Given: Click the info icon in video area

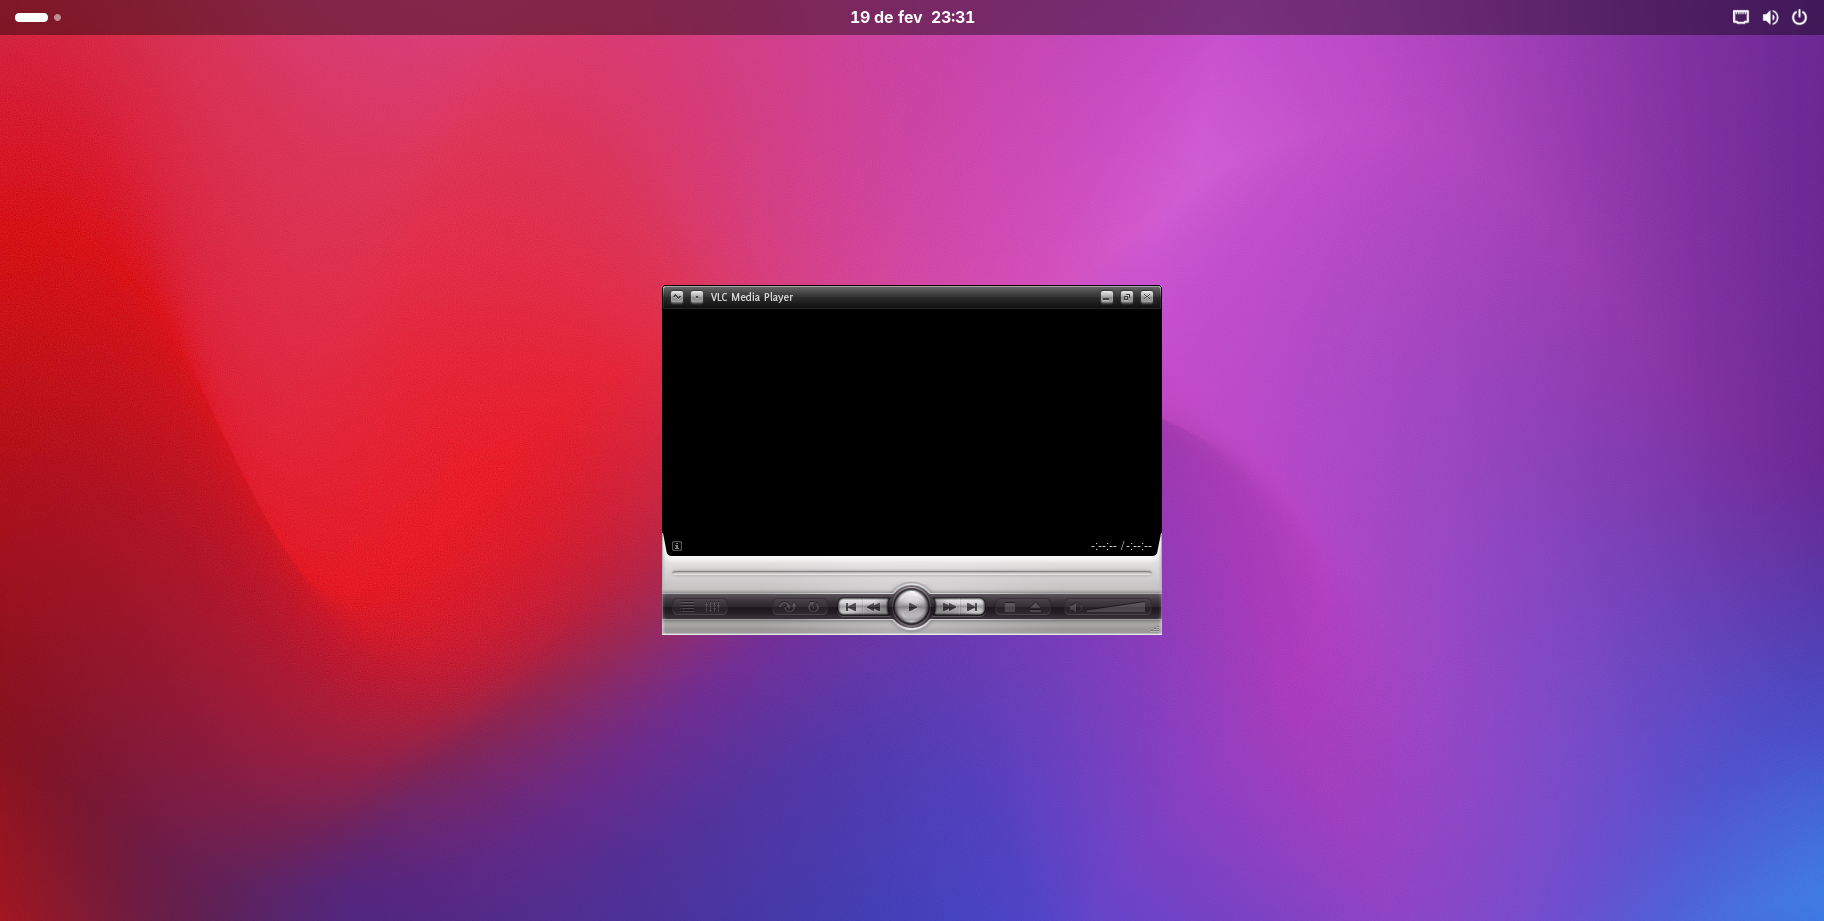Looking at the screenshot, I should [677, 546].
